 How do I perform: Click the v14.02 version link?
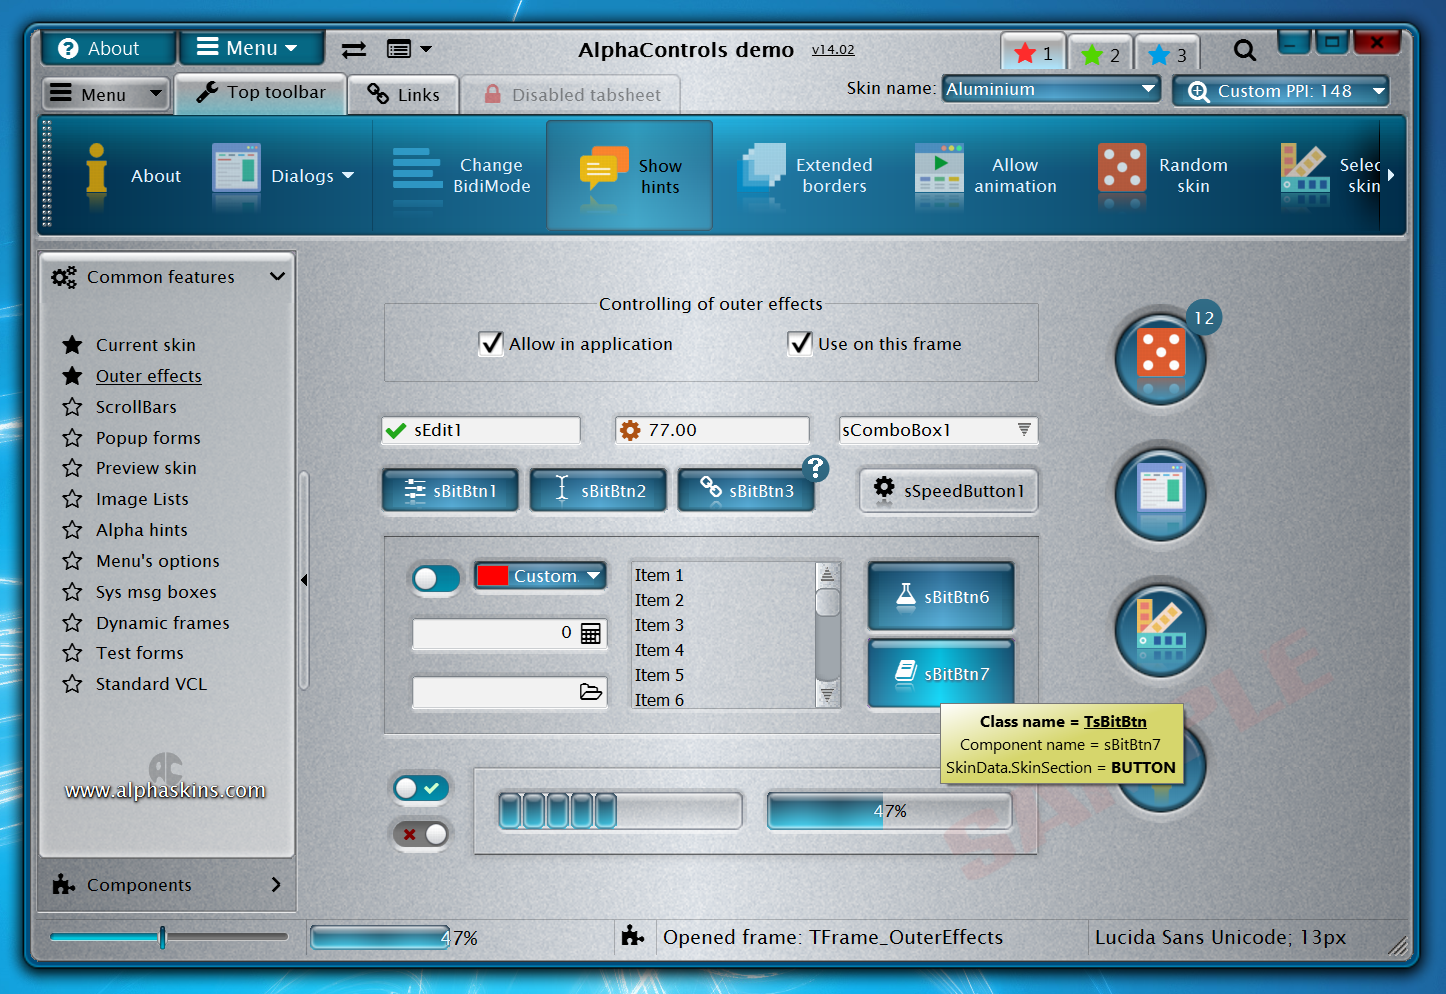(833, 50)
